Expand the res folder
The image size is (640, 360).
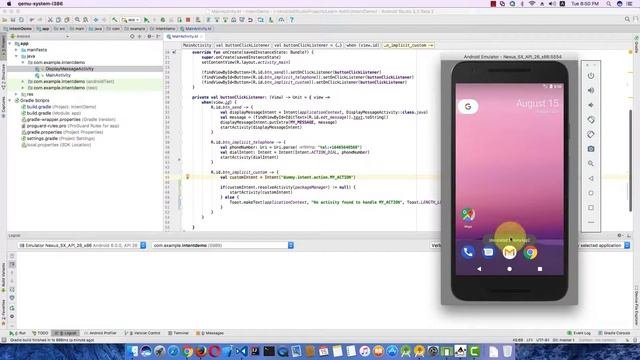(x=17, y=94)
